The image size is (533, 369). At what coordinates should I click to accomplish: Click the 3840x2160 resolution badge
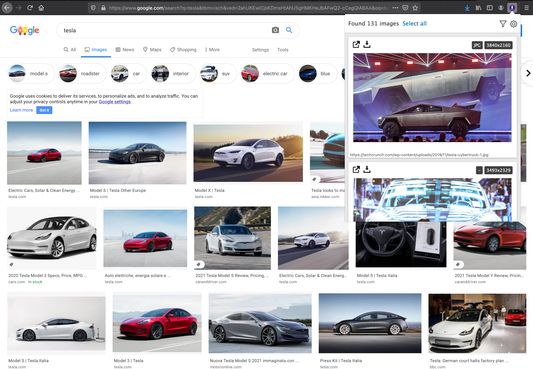(x=498, y=45)
